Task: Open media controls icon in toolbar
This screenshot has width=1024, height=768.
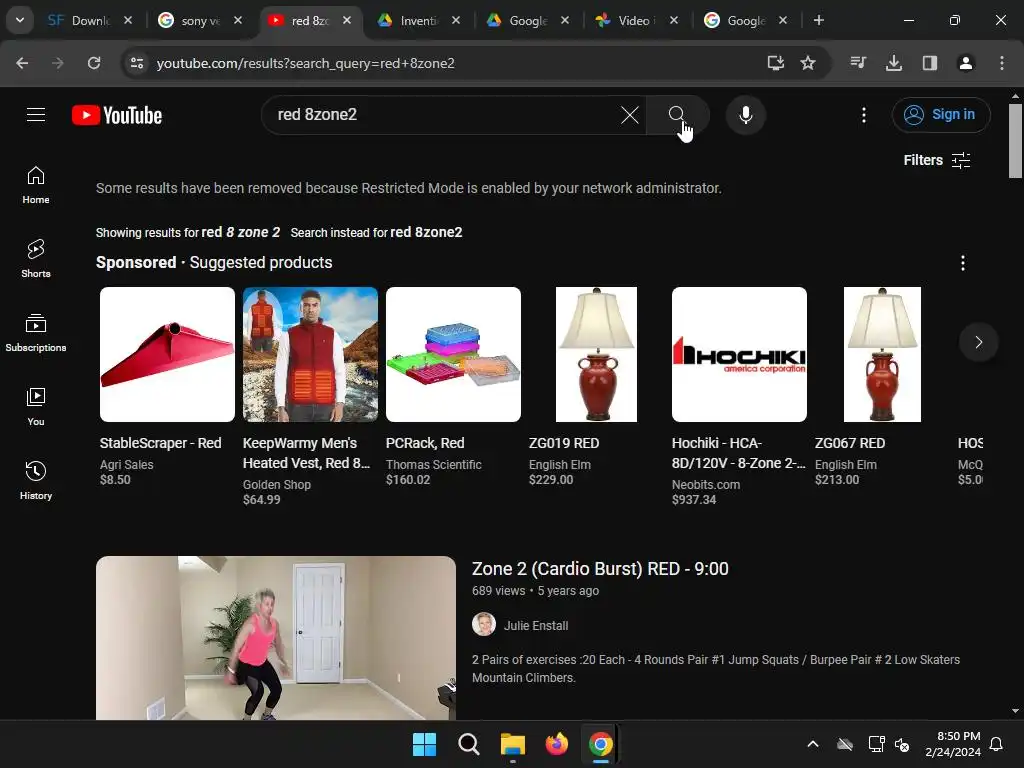Action: coord(858,63)
